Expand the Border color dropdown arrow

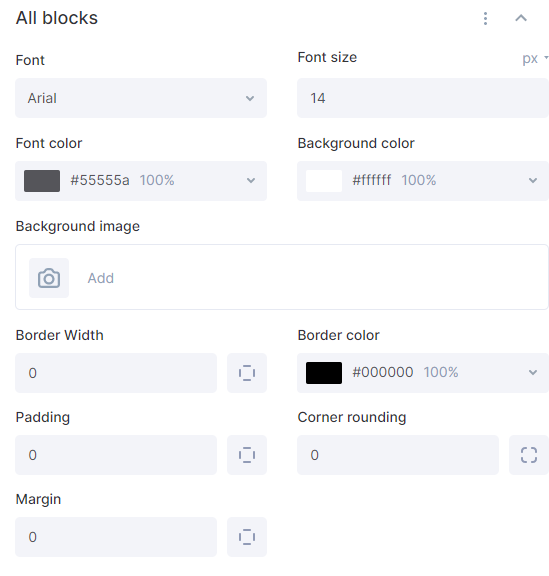pos(533,372)
